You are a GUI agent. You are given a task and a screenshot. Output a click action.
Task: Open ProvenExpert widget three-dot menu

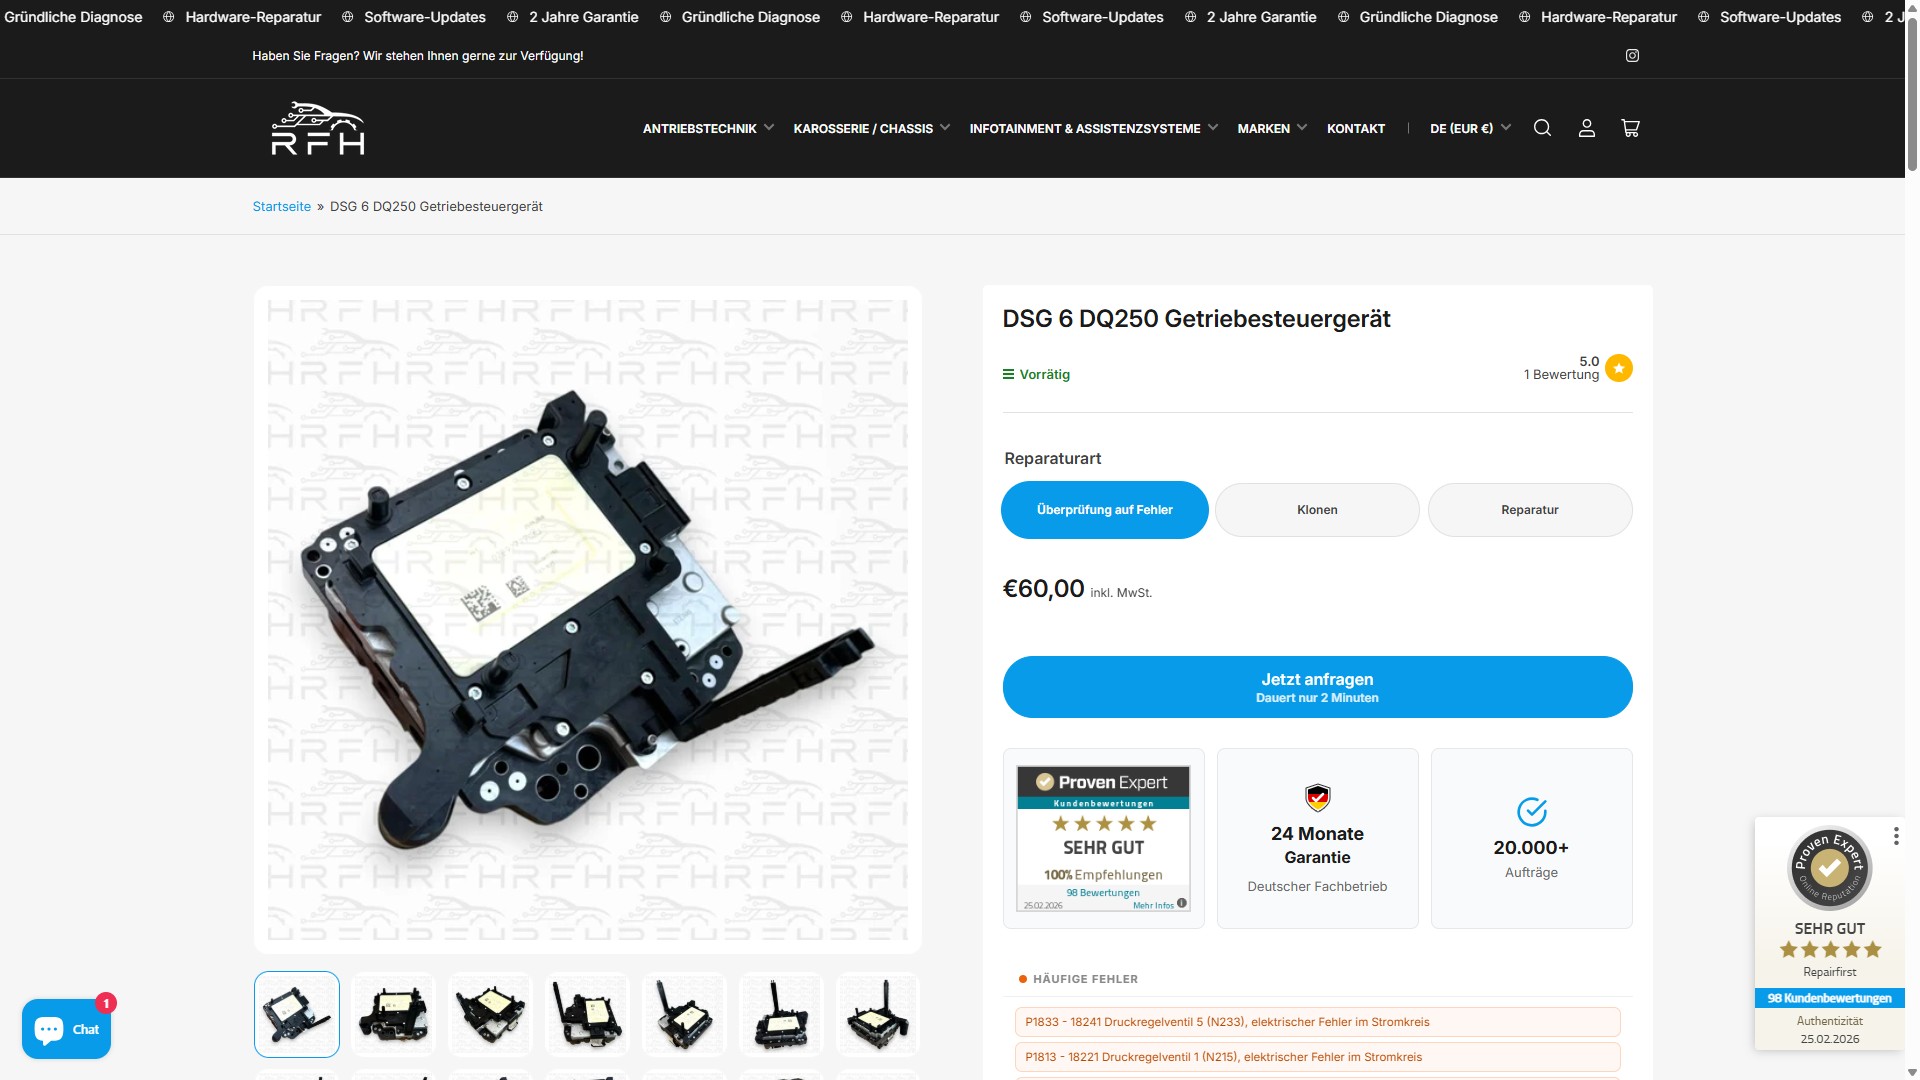(x=1895, y=836)
